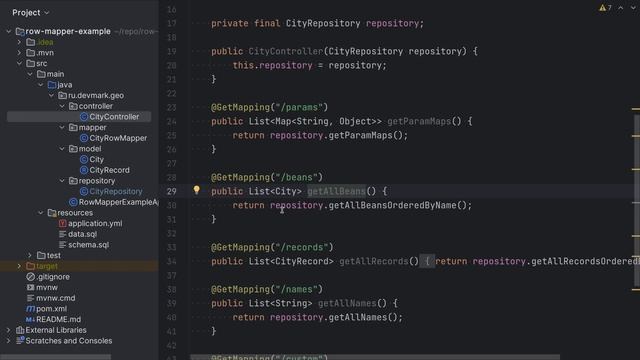The width and height of the screenshot is (640, 360).
Task: Click the target folder icon
Action: click(x=31, y=266)
